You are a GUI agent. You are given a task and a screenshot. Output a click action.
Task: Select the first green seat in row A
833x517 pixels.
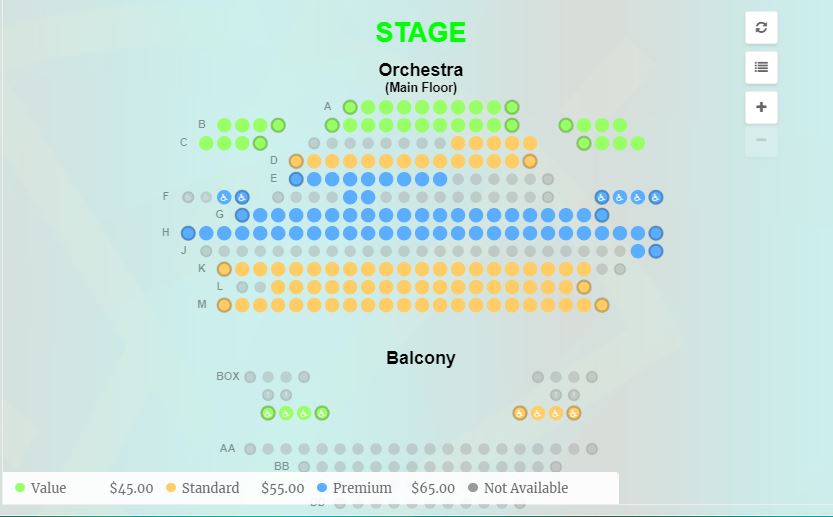(x=350, y=107)
